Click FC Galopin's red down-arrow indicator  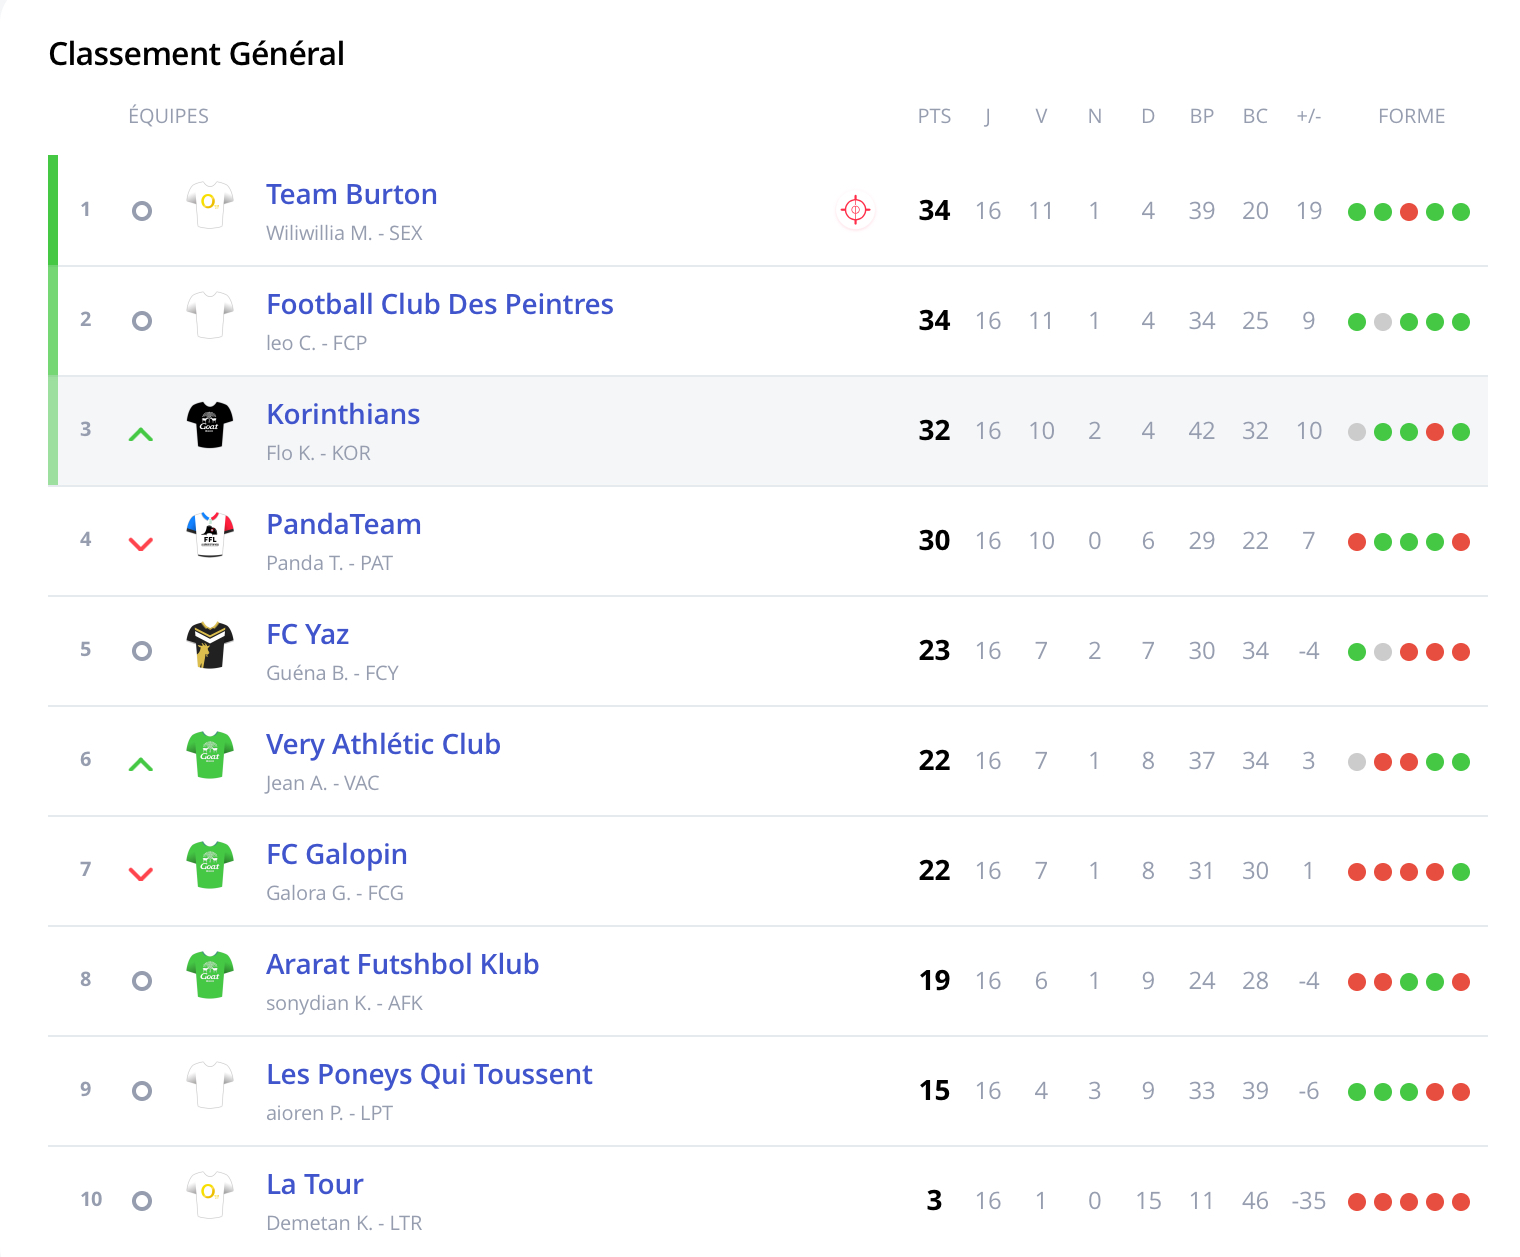click(141, 874)
